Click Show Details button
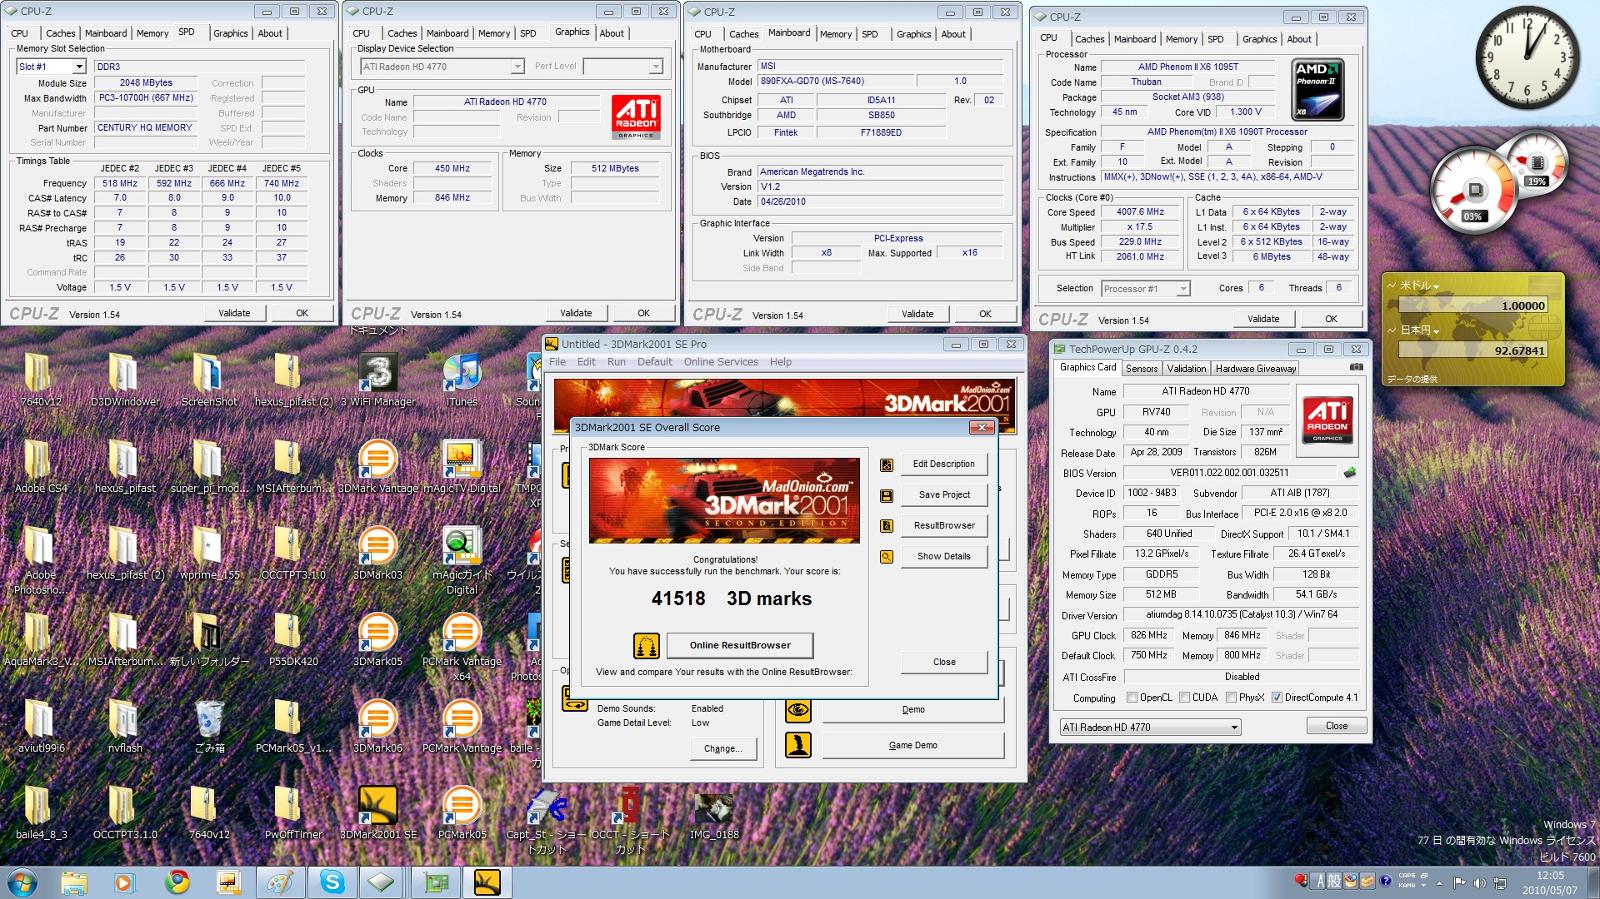1600x899 pixels. pyautogui.click(x=944, y=556)
